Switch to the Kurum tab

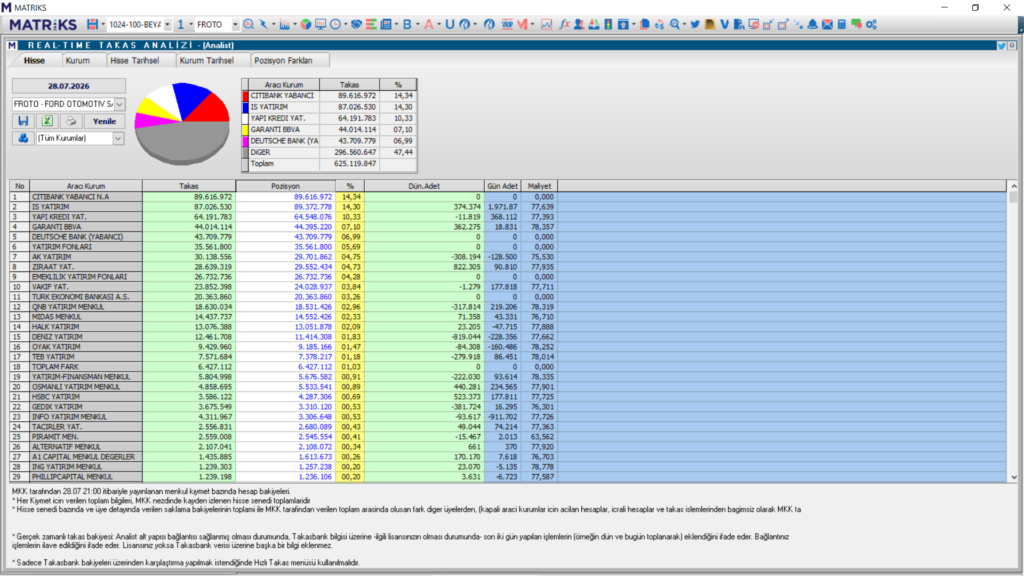coord(78,60)
